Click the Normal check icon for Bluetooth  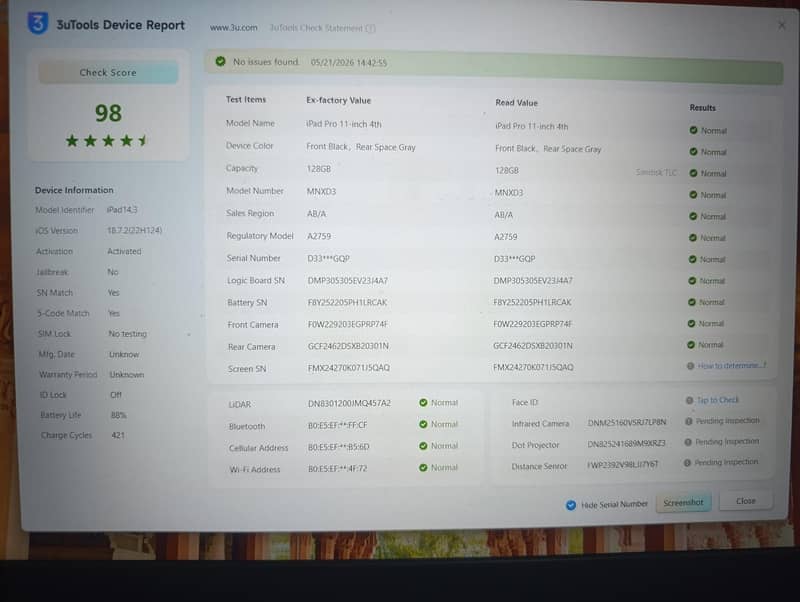tap(423, 424)
